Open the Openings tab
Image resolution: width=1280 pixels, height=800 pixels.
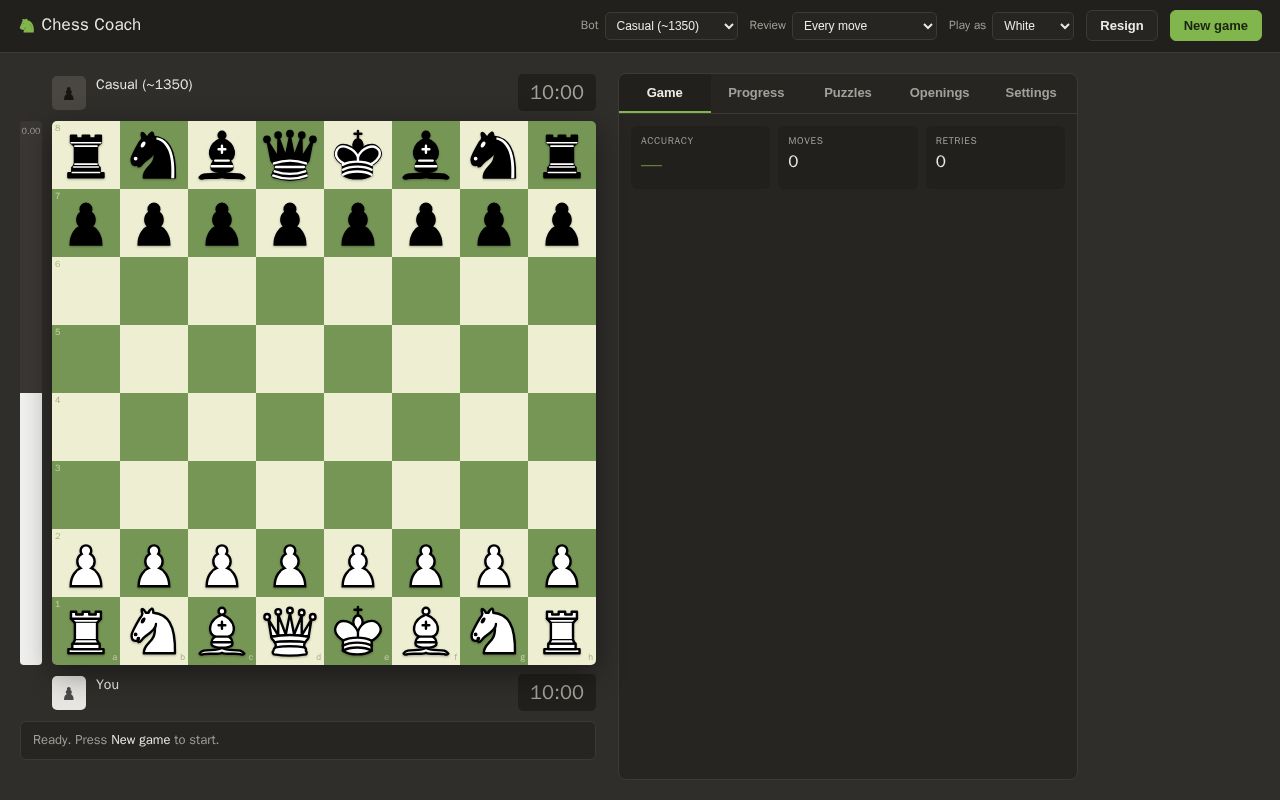click(x=939, y=93)
